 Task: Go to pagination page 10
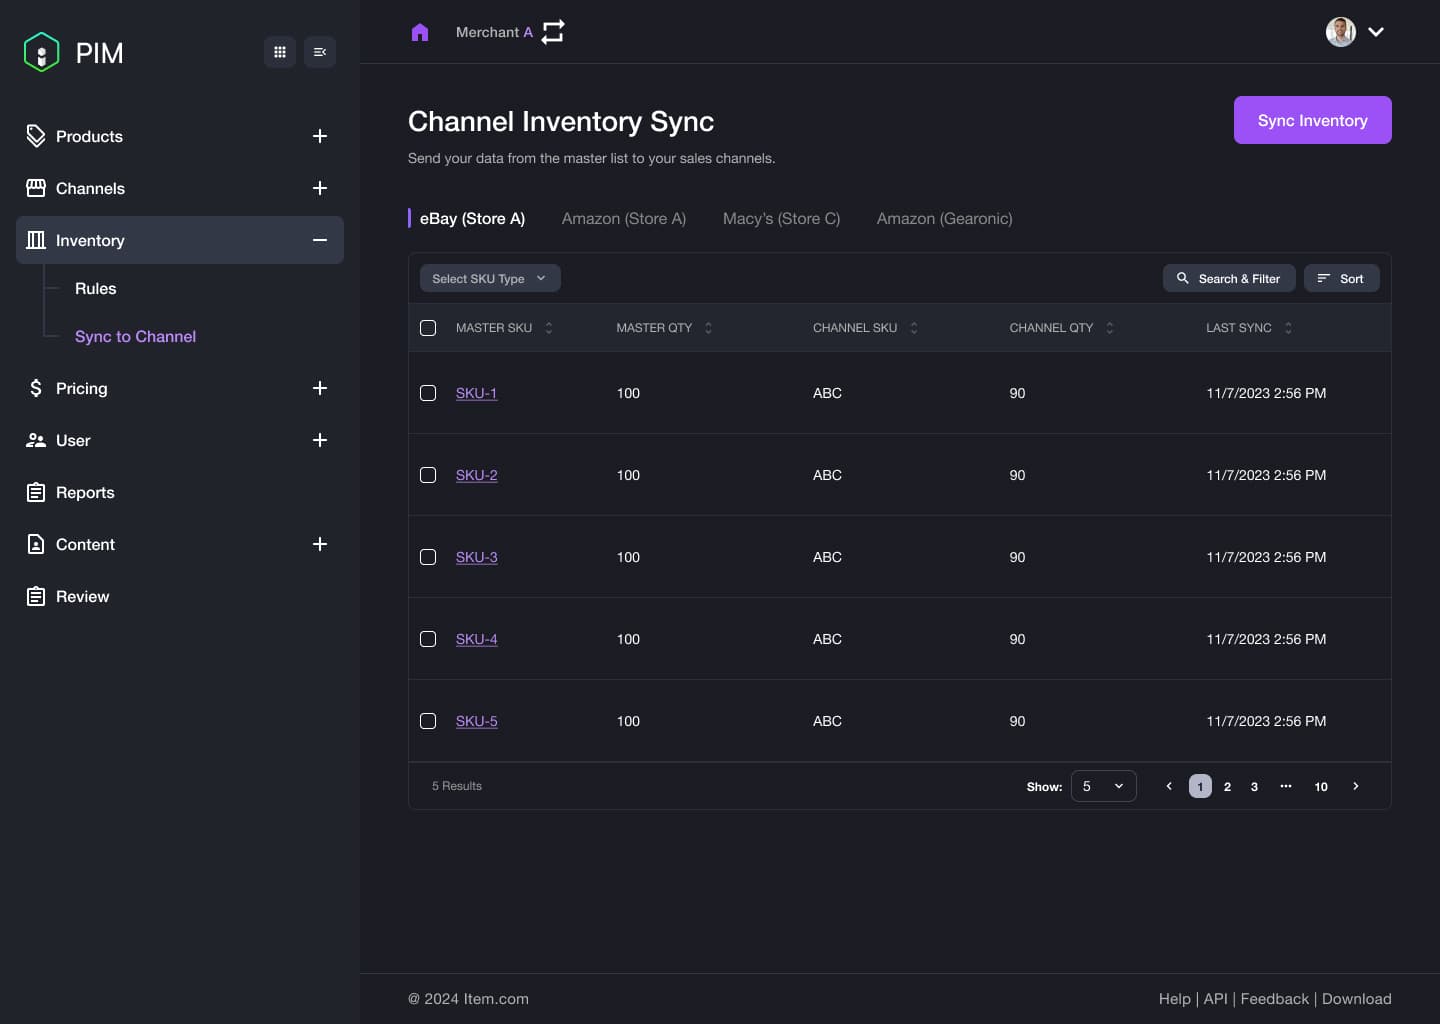[1321, 786]
